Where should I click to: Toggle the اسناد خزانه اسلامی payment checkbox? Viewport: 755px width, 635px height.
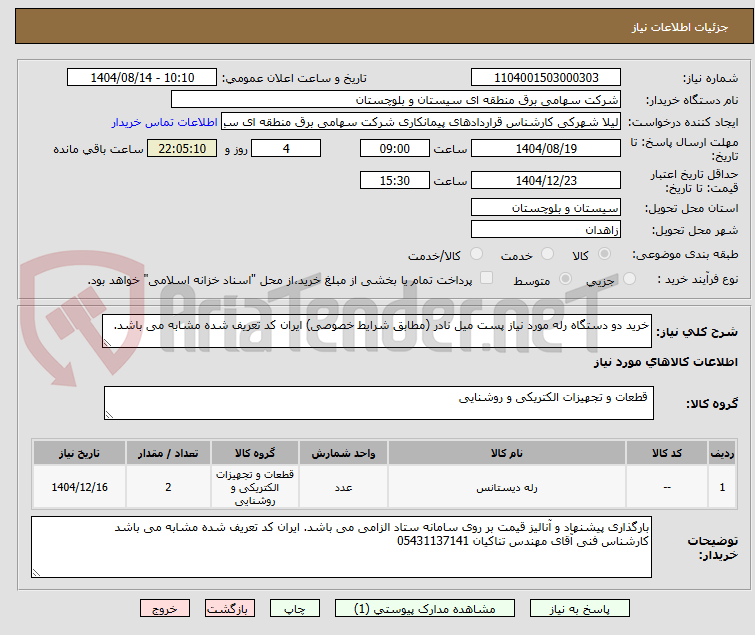tap(487, 278)
